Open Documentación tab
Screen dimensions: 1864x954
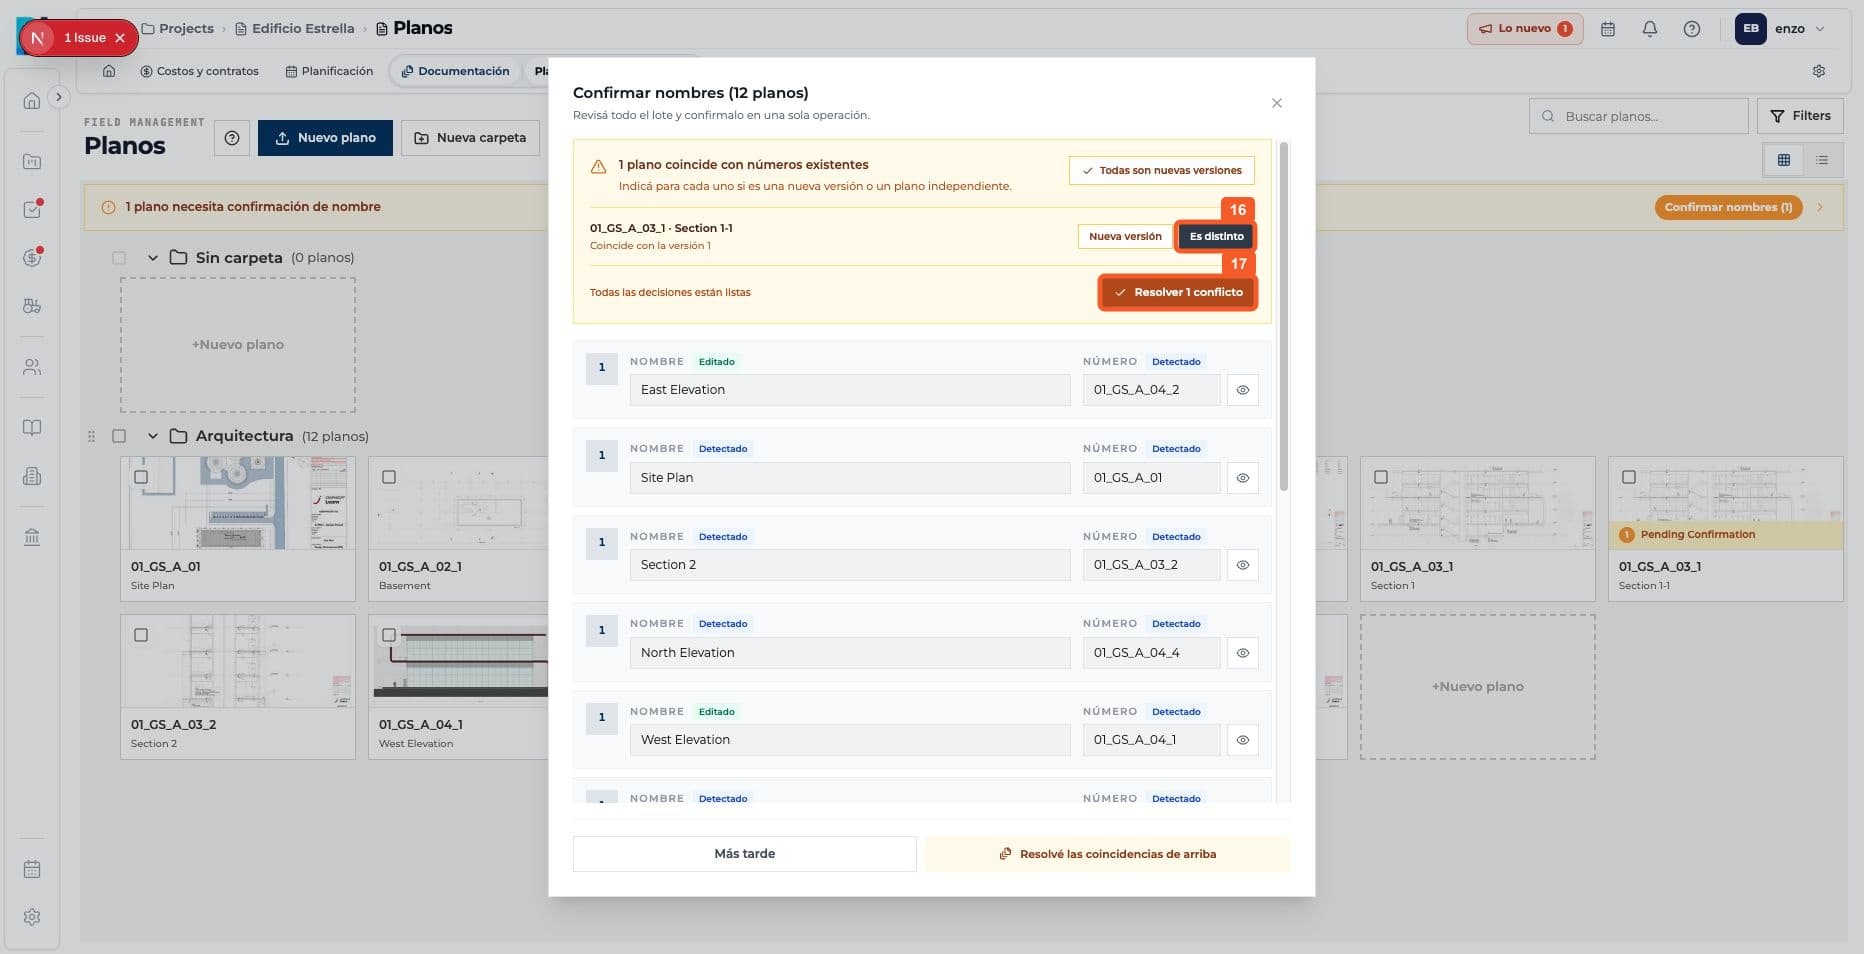455,71
